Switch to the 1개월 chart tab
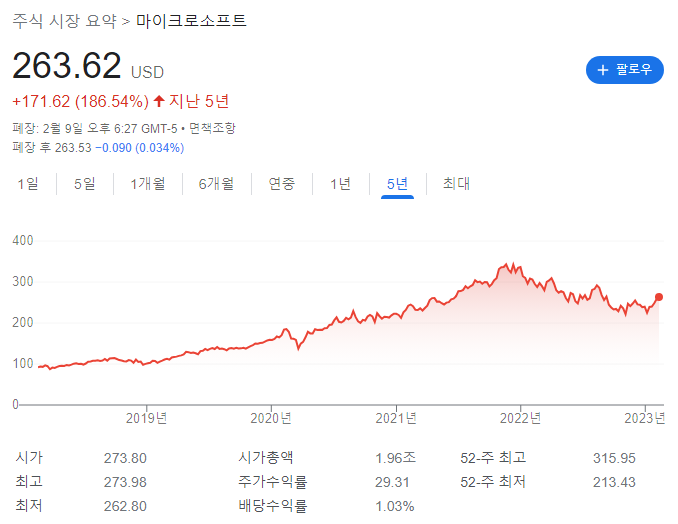Viewport: 678px width, 524px height. 148,184
